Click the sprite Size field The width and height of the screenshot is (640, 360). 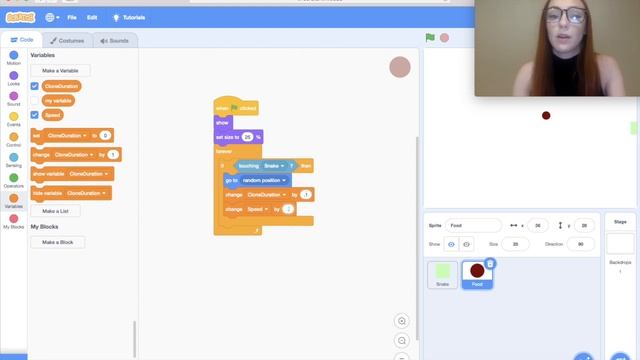click(x=515, y=244)
